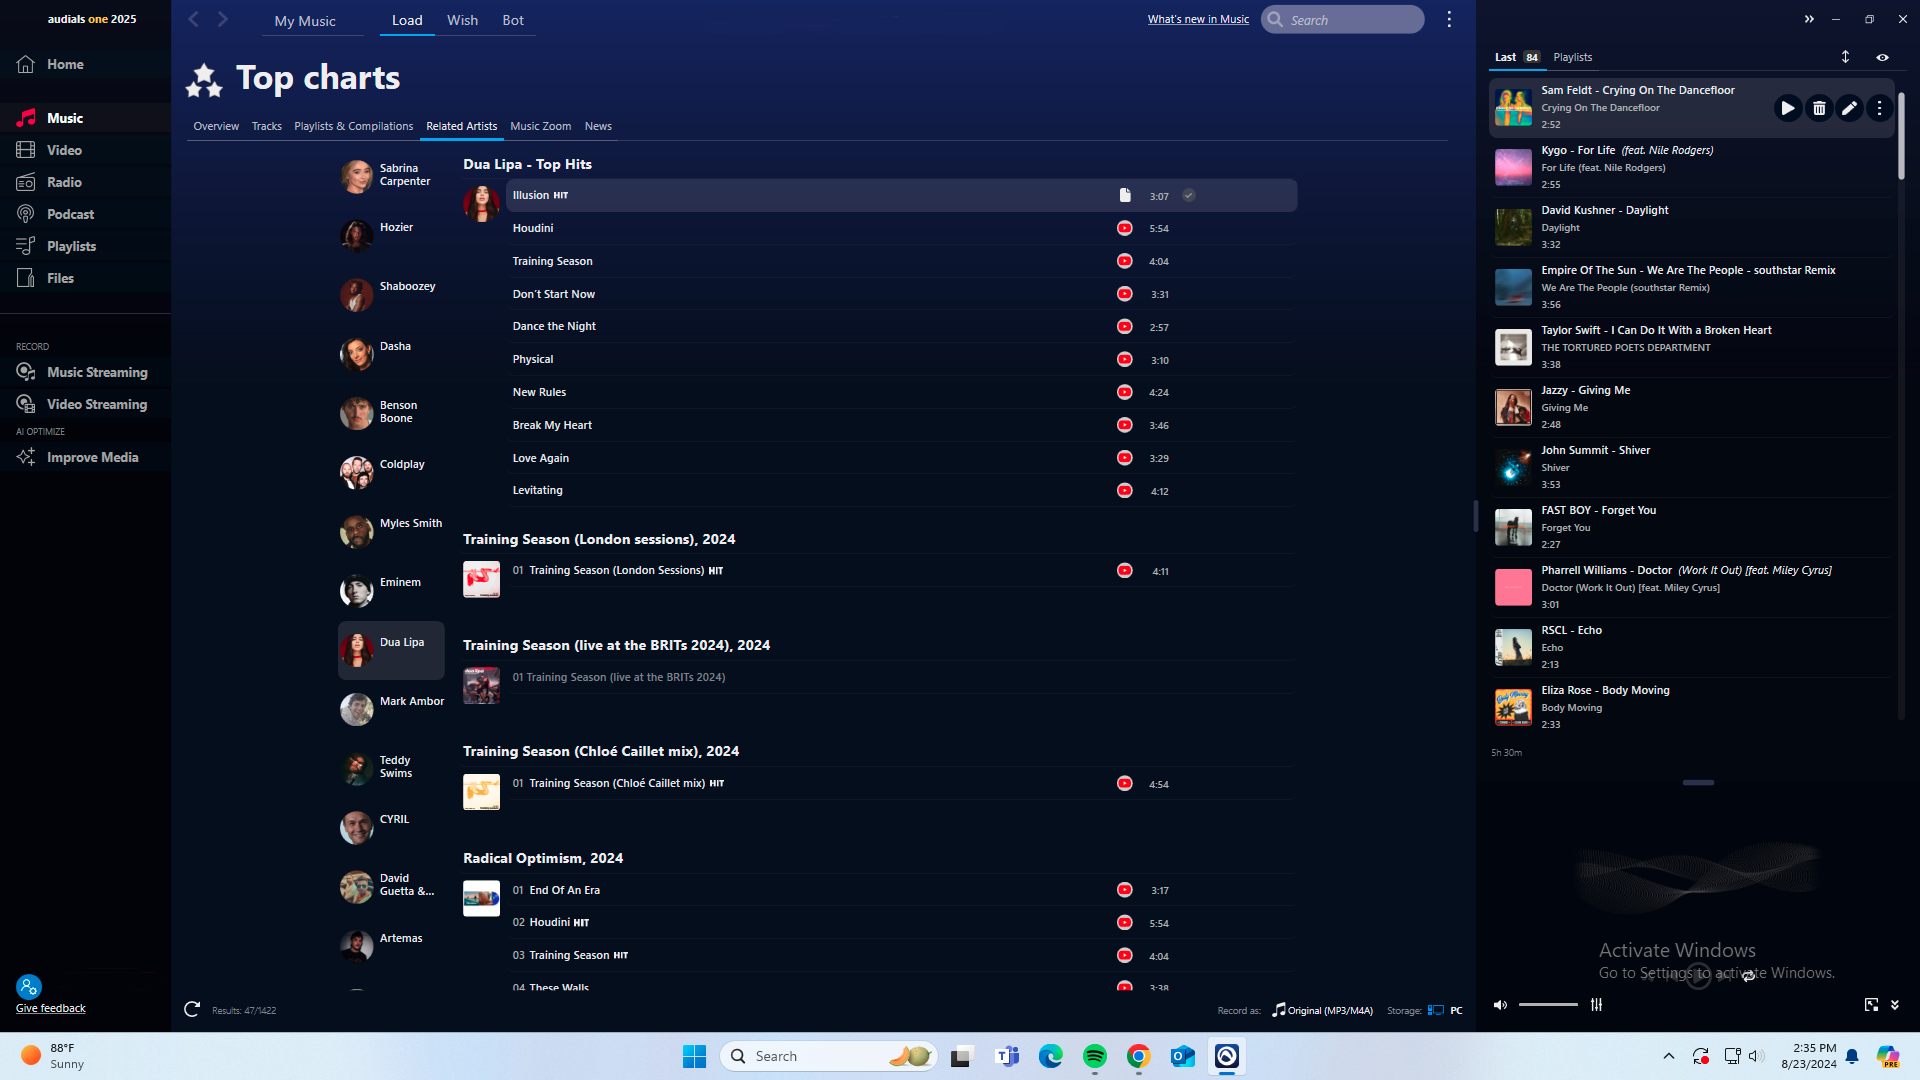Screen dimensions: 1920x1080
Task: Open Radical Optimism album cover thumbnail
Action: [481, 898]
